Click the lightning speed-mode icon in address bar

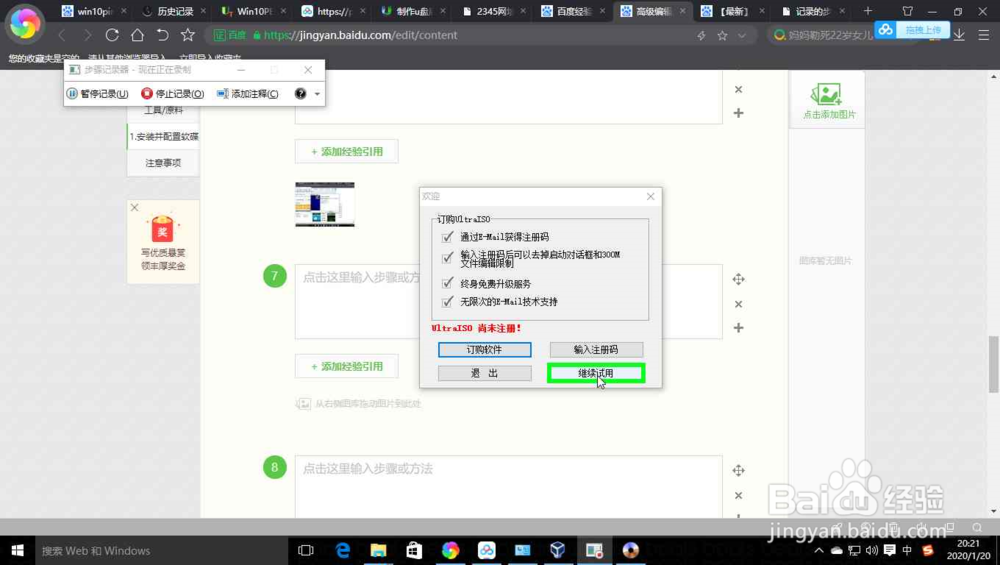[702, 36]
